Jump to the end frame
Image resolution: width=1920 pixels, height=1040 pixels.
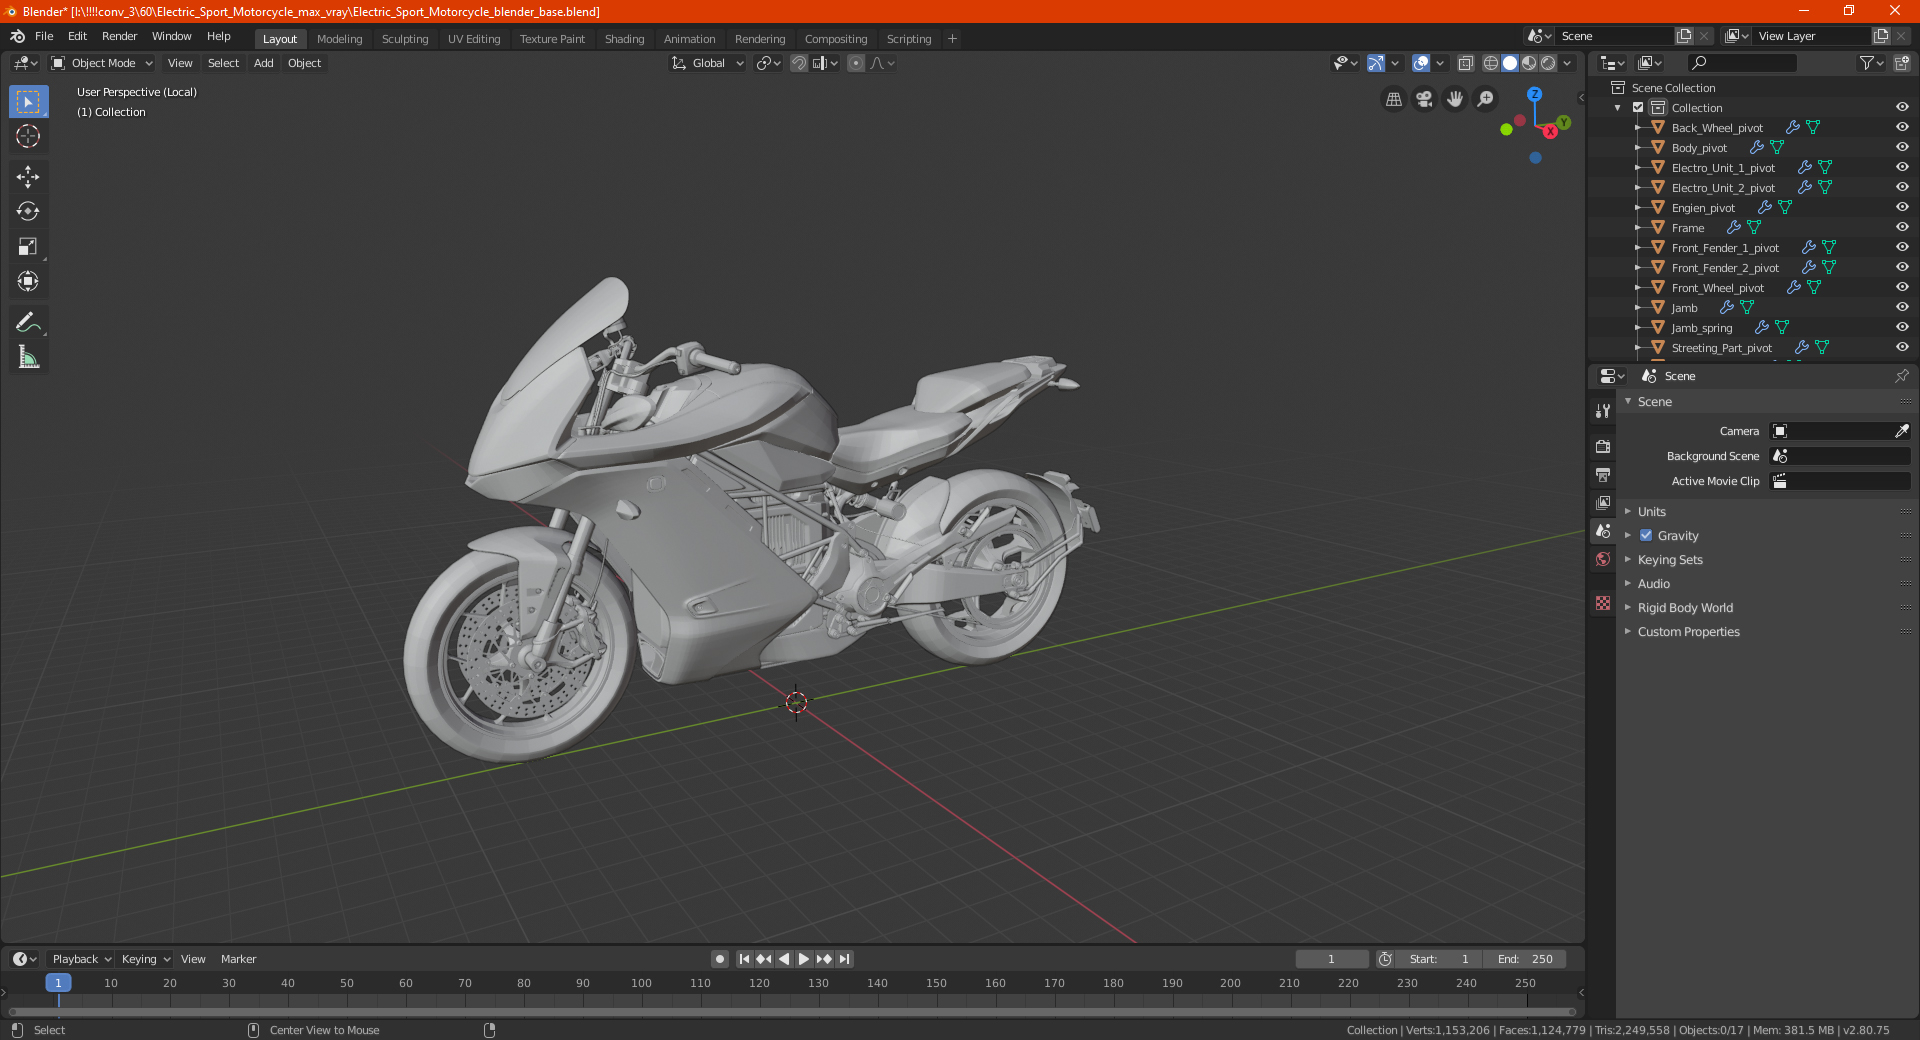click(x=844, y=959)
